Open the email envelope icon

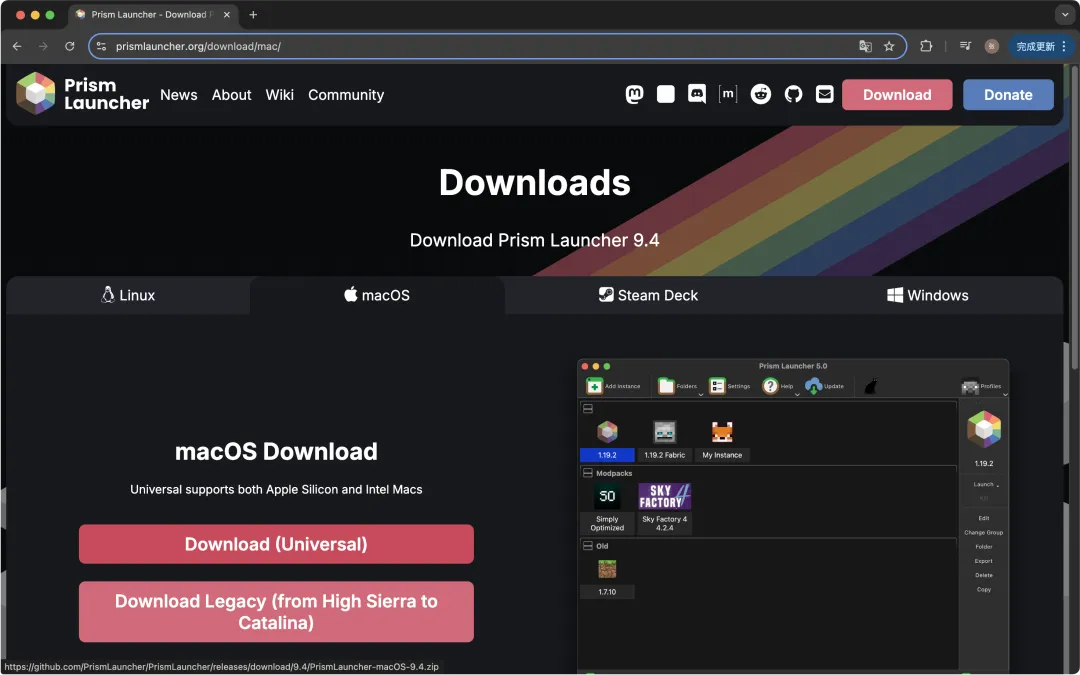pos(824,94)
